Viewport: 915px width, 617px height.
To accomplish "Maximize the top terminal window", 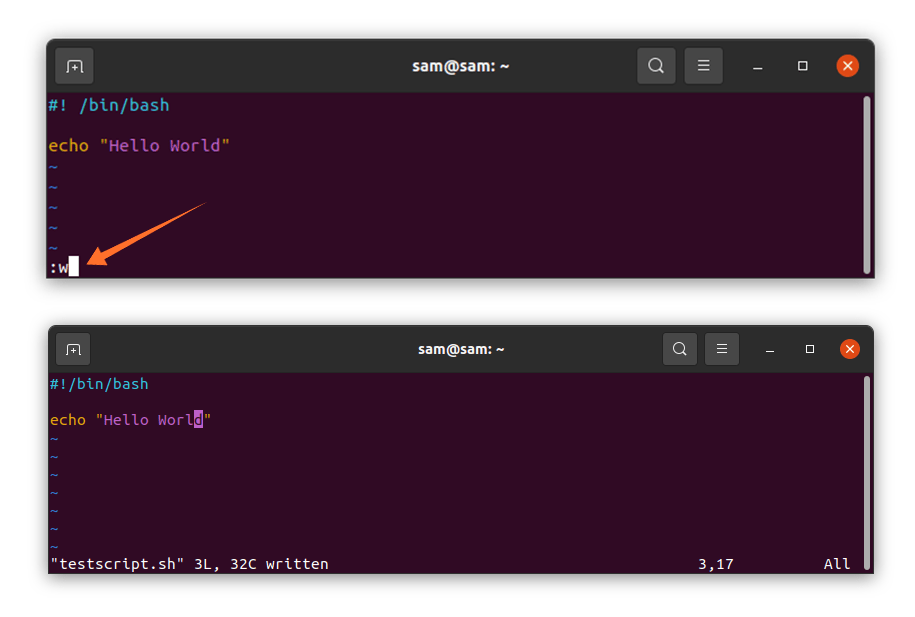I will point(802,65).
